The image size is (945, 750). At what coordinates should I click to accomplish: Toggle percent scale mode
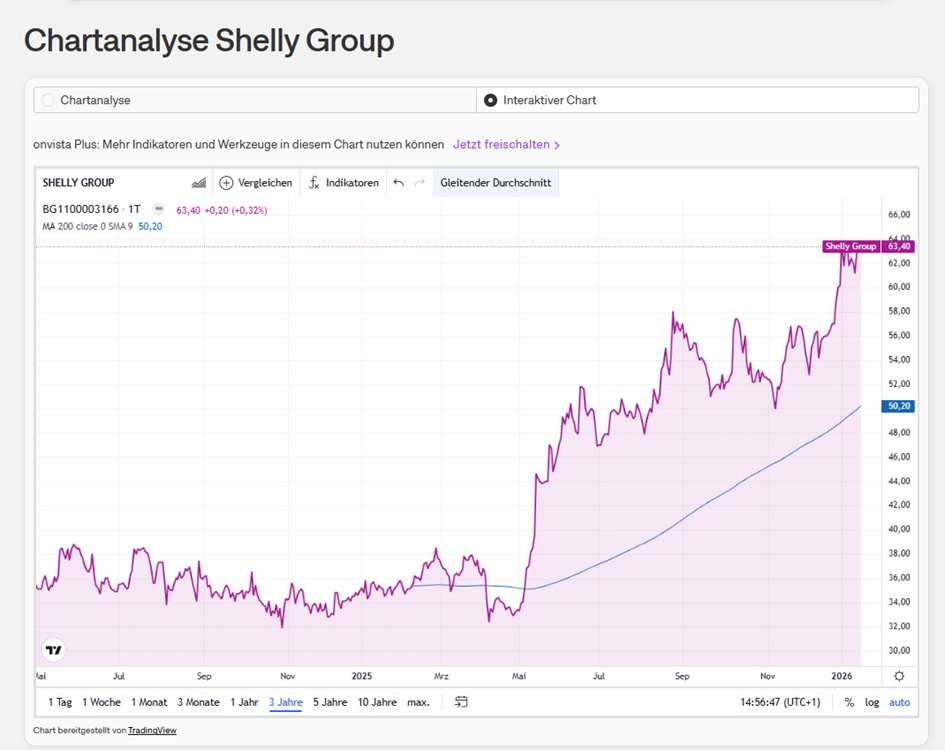849,702
